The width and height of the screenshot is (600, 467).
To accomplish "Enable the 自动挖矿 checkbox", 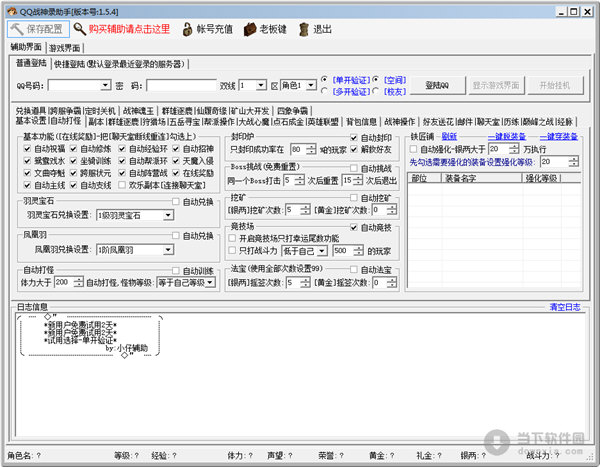I will (354, 198).
